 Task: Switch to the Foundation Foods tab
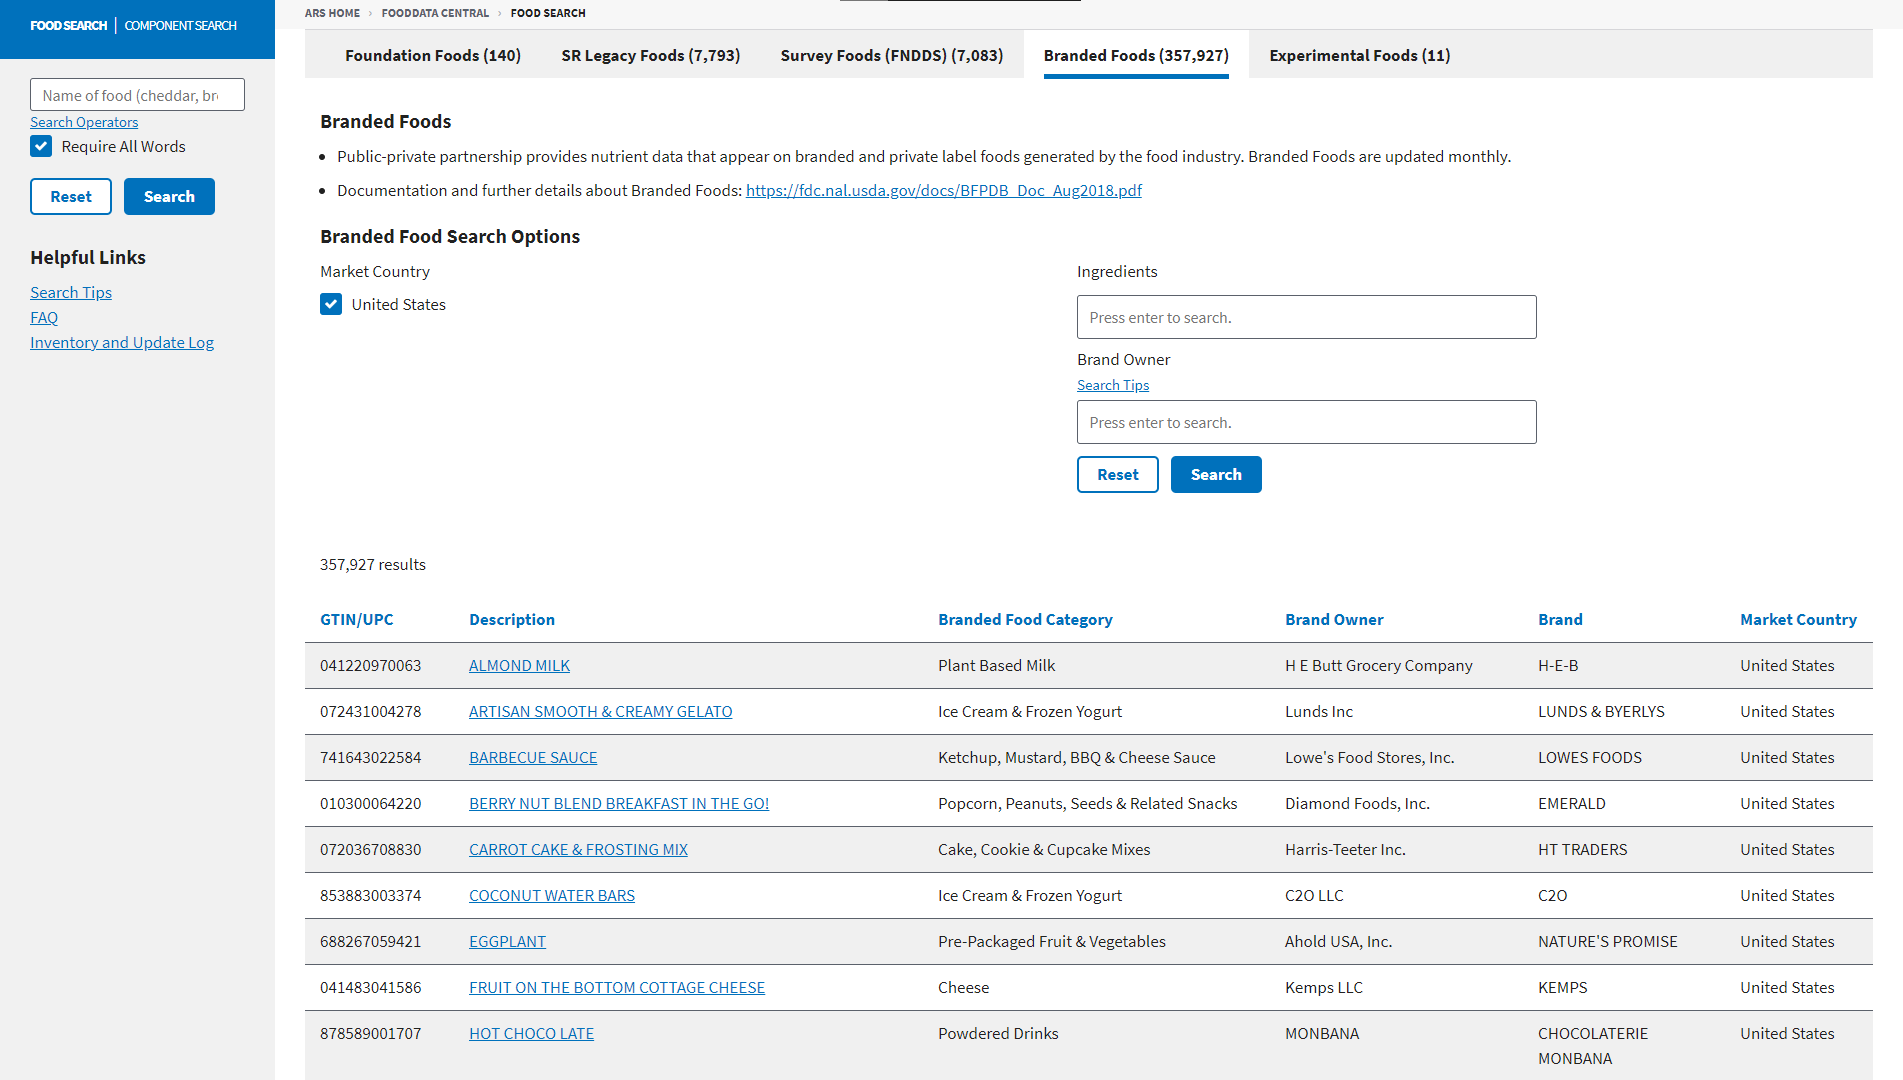[x=432, y=56]
